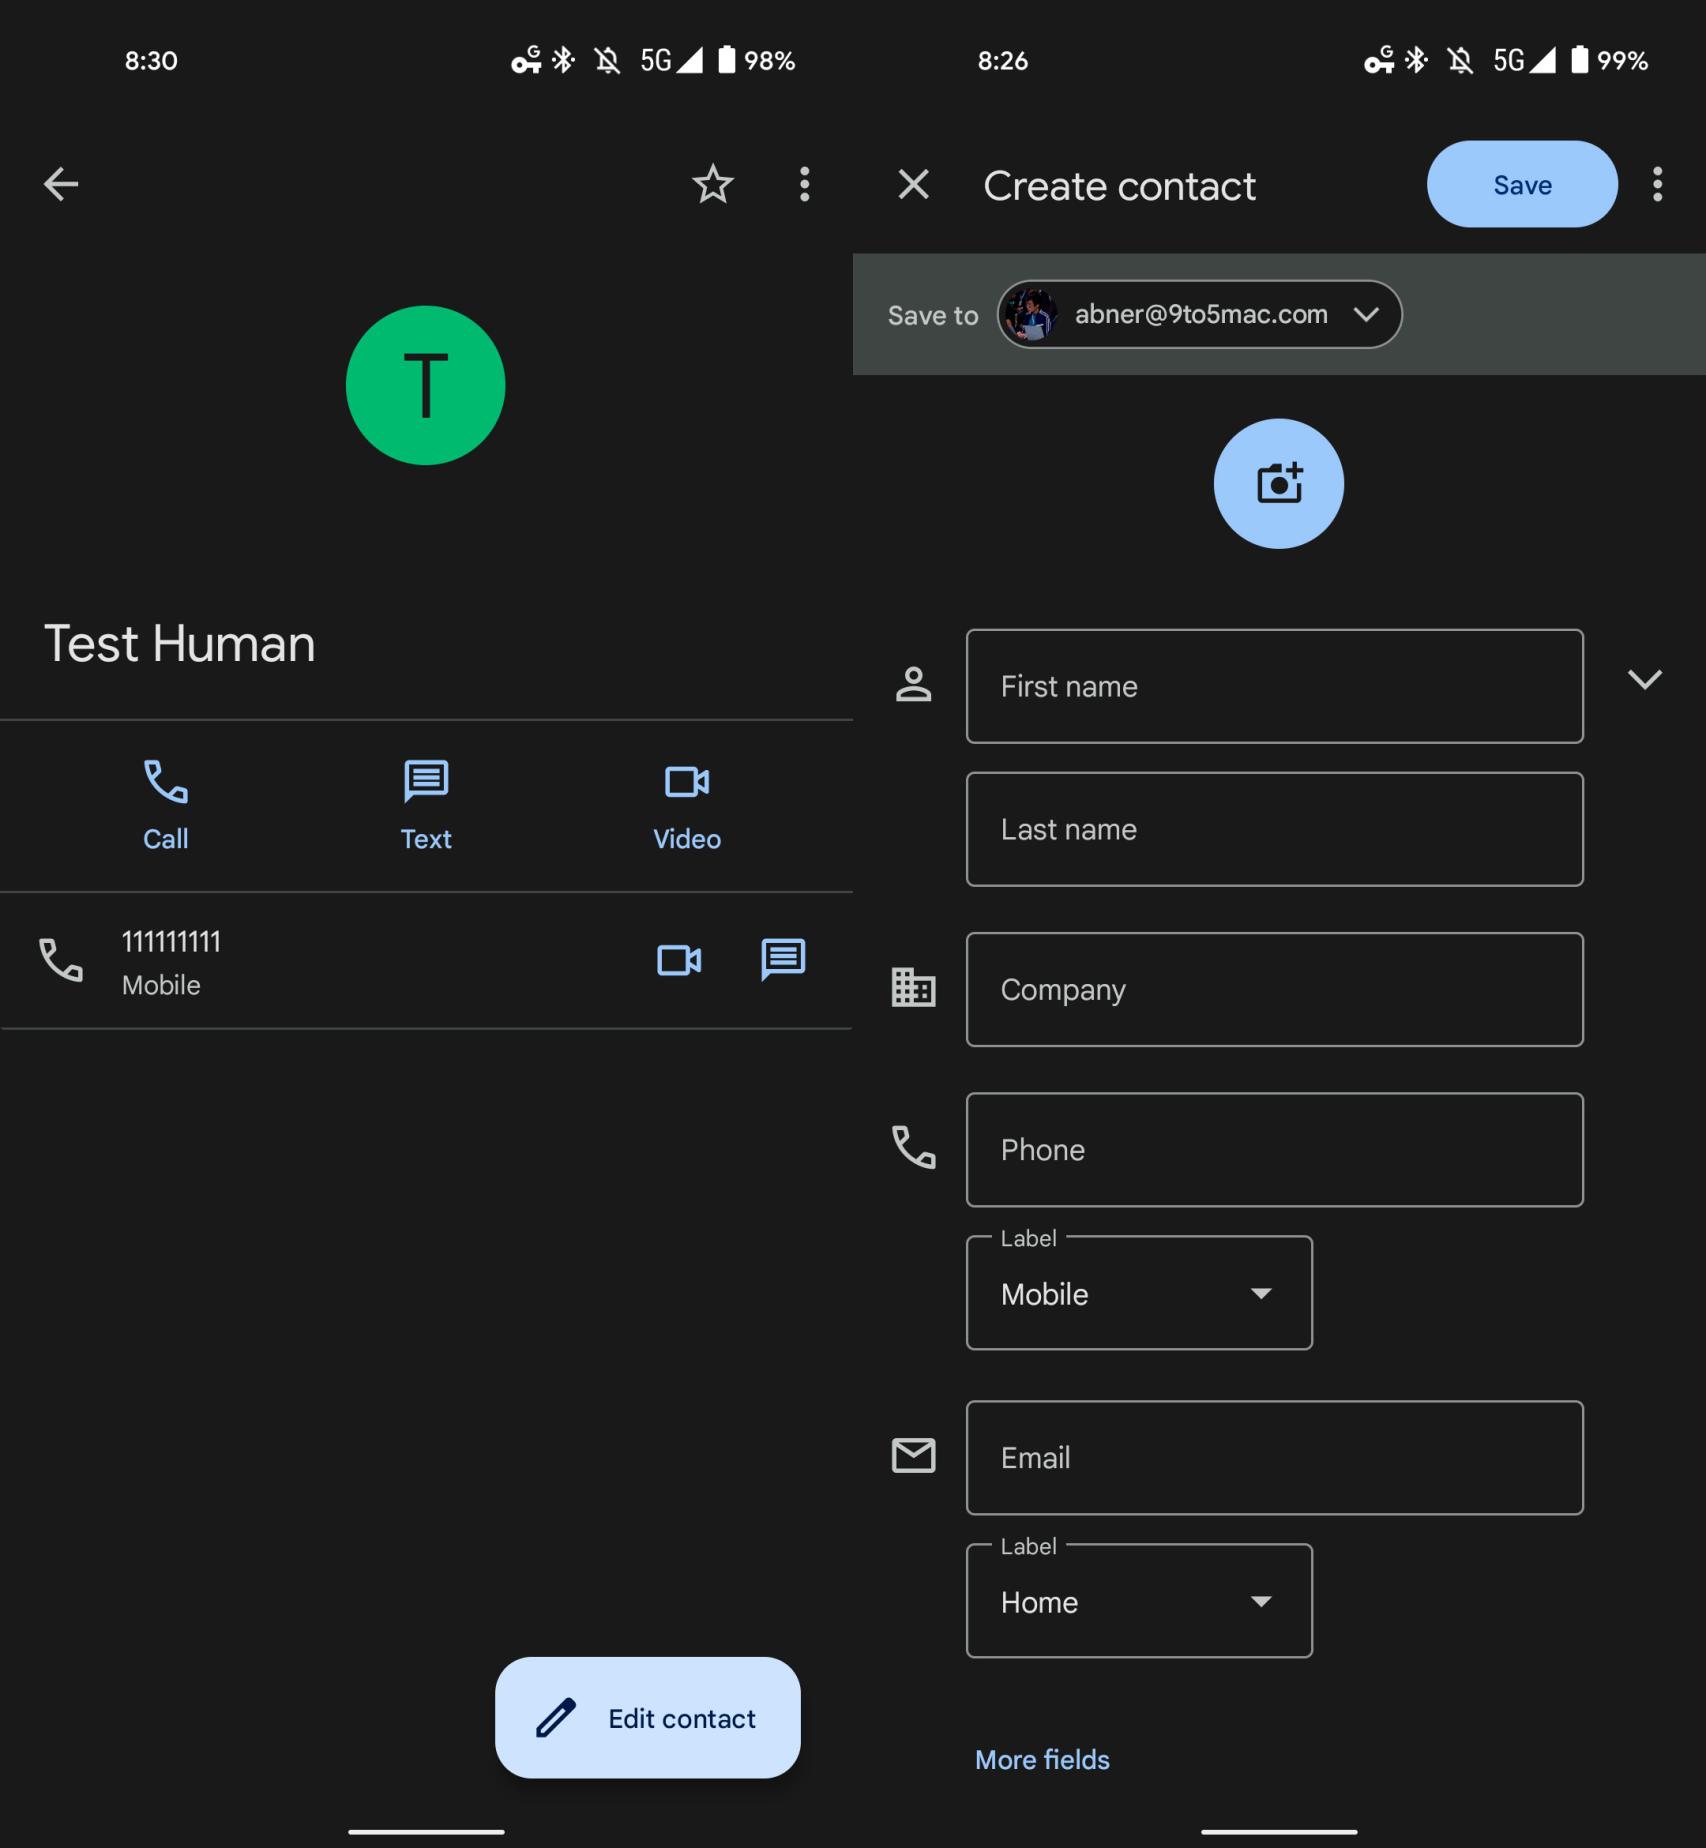This screenshot has width=1706, height=1848.
Task: Open the Mobile phone label dropdown
Action: point(1139,1293)
